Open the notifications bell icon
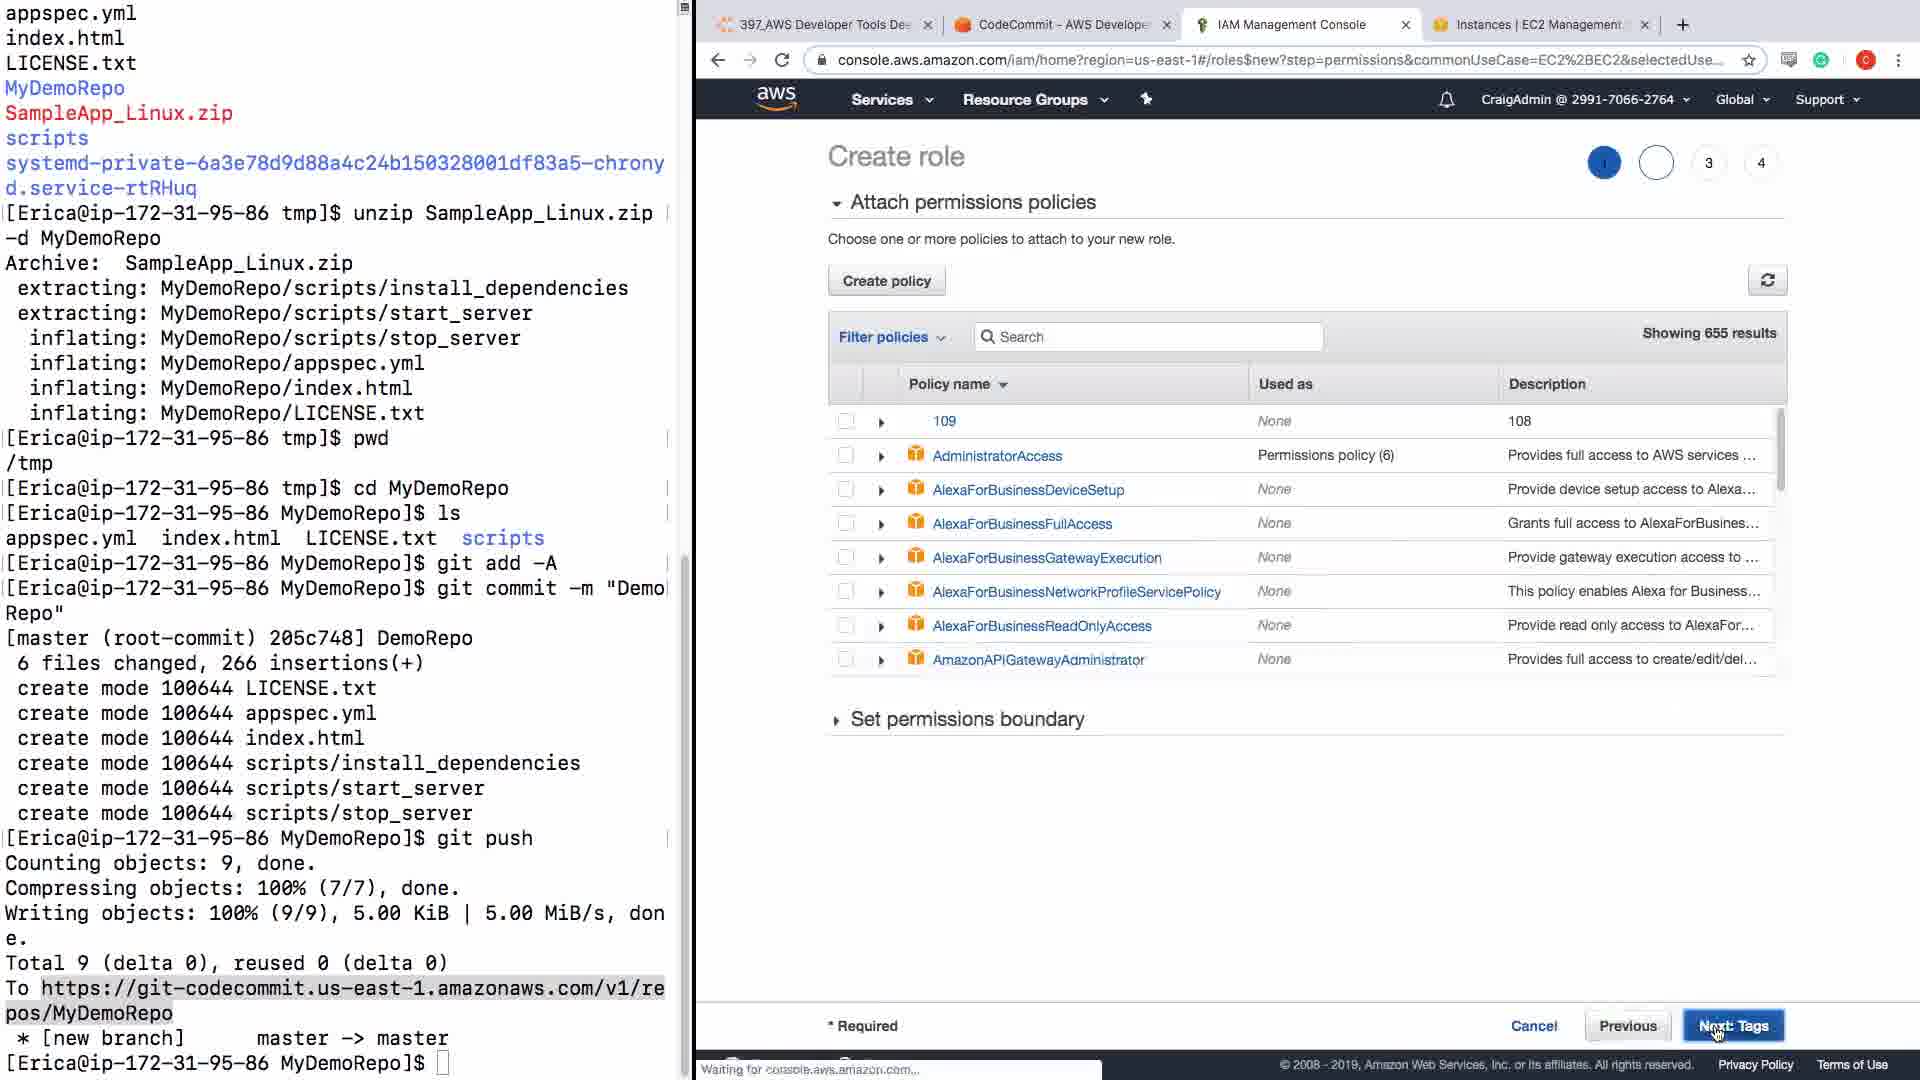Image resolution: width=1920 pixels, height=1080 pixels. (1446, 100)
